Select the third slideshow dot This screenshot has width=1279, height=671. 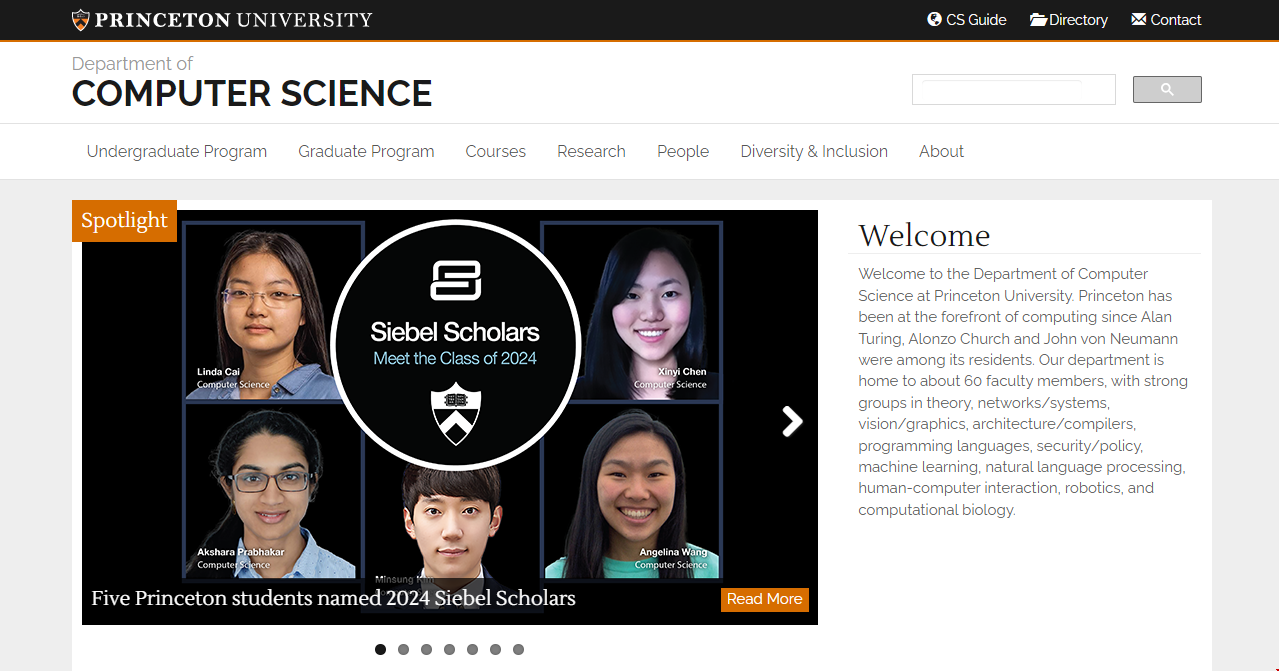coord(426,649)
